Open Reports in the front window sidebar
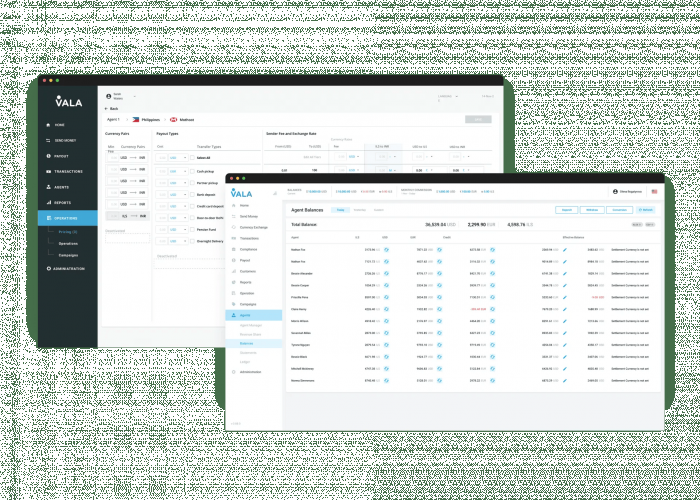The width and height of the screenshot is (700, 500). pyautogui.click(x=242, y=282)
